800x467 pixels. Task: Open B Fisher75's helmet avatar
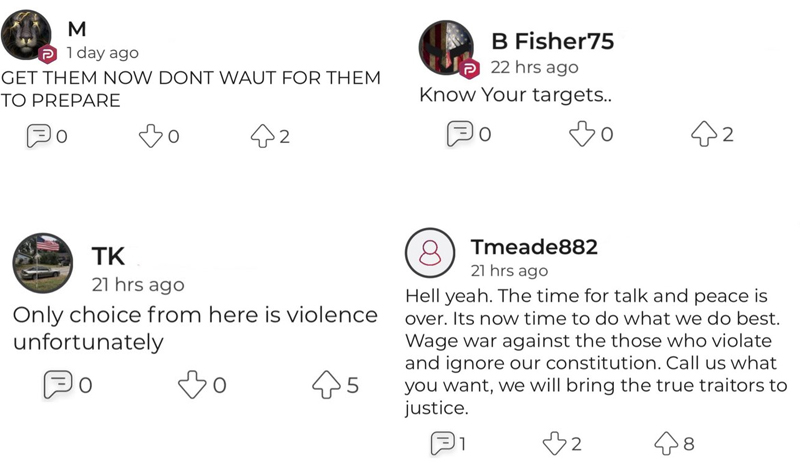point(446,47)
